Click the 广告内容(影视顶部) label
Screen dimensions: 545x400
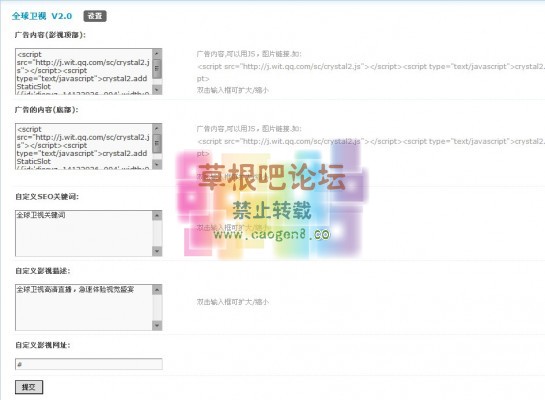(50, 35)
